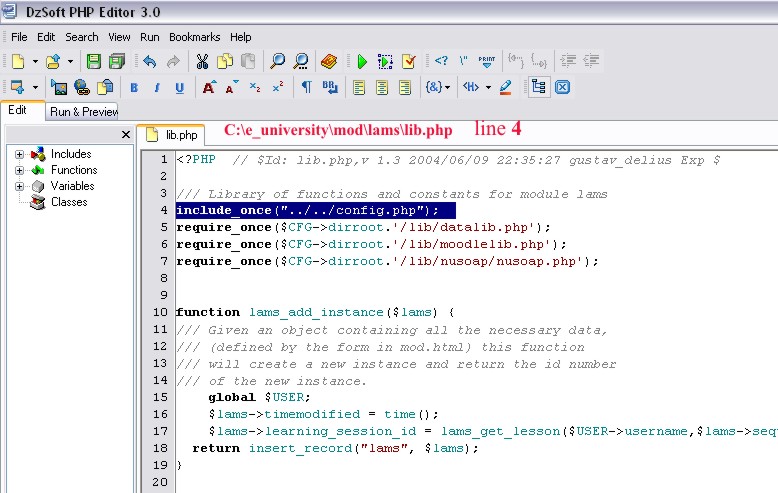Click the highlighter color pen icon

506,87
